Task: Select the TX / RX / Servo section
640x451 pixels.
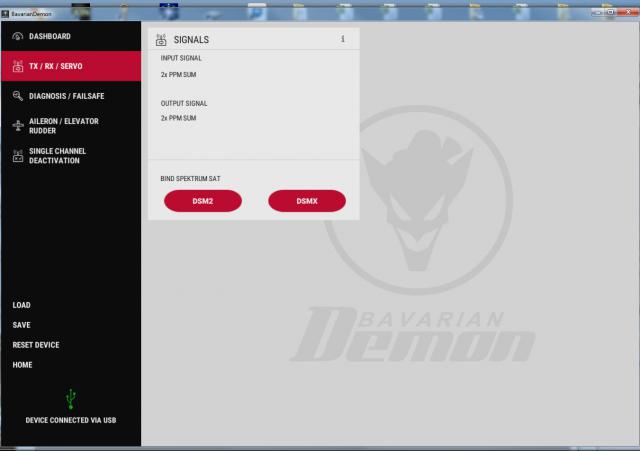Action: (71, 66)
